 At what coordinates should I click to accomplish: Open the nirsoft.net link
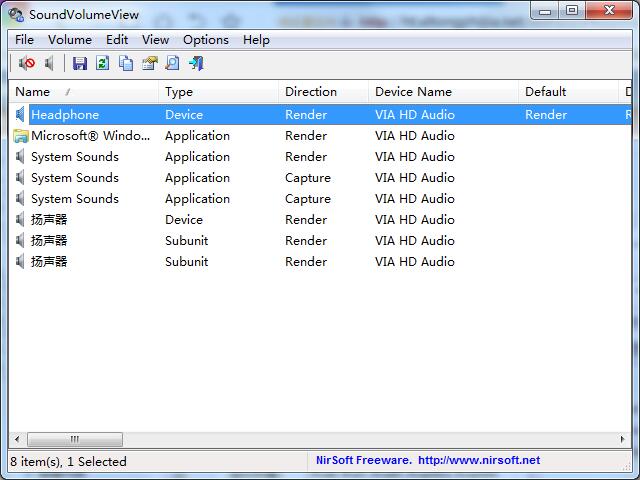(479, 460)
